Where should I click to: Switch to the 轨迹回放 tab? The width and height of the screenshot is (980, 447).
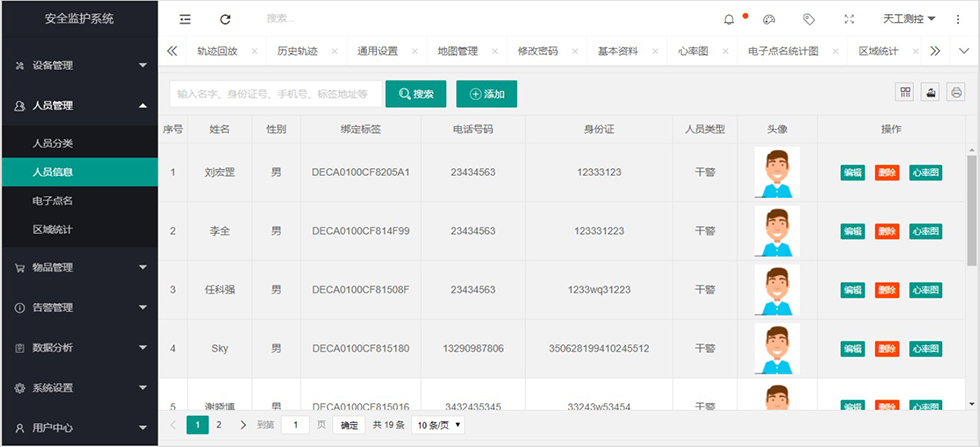point(218,52)
